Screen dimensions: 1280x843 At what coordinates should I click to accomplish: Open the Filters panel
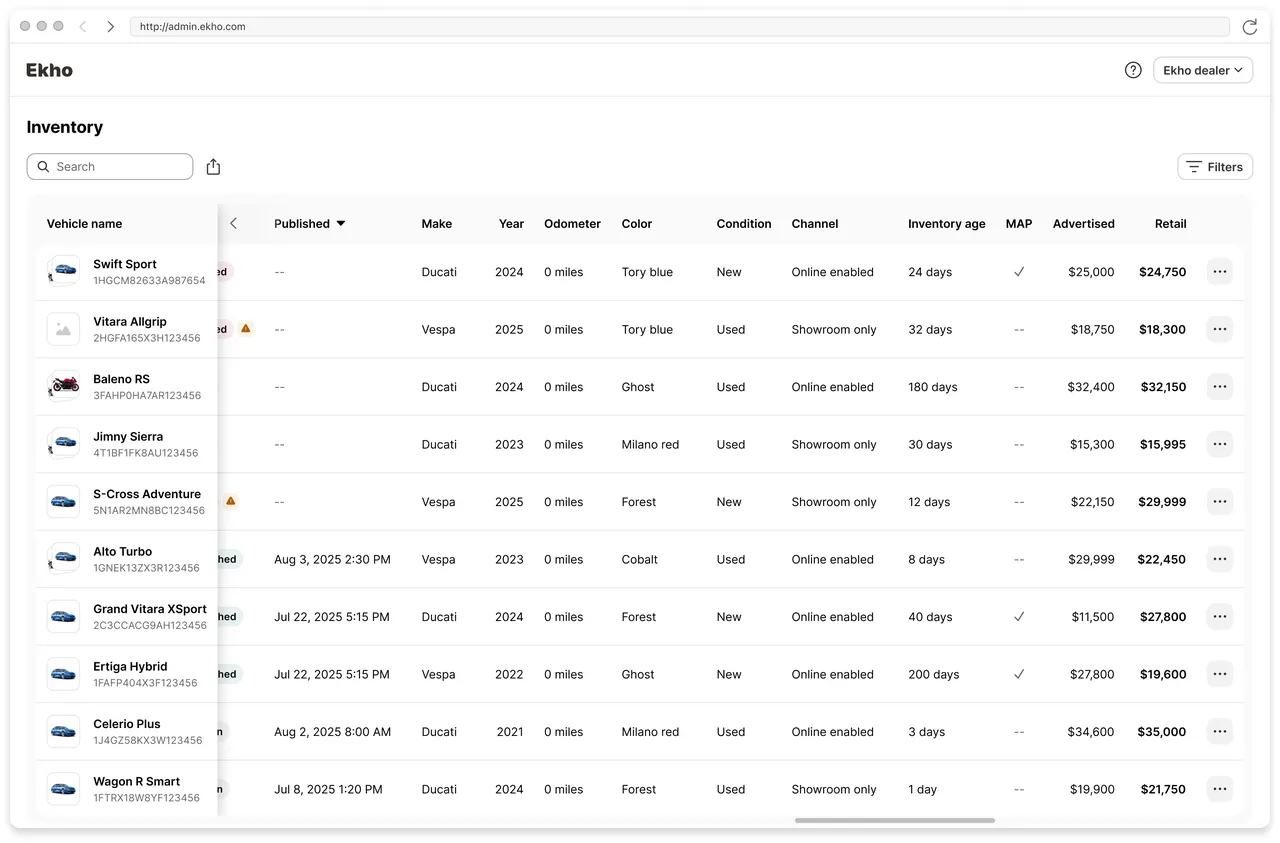tap(1215, 167)
